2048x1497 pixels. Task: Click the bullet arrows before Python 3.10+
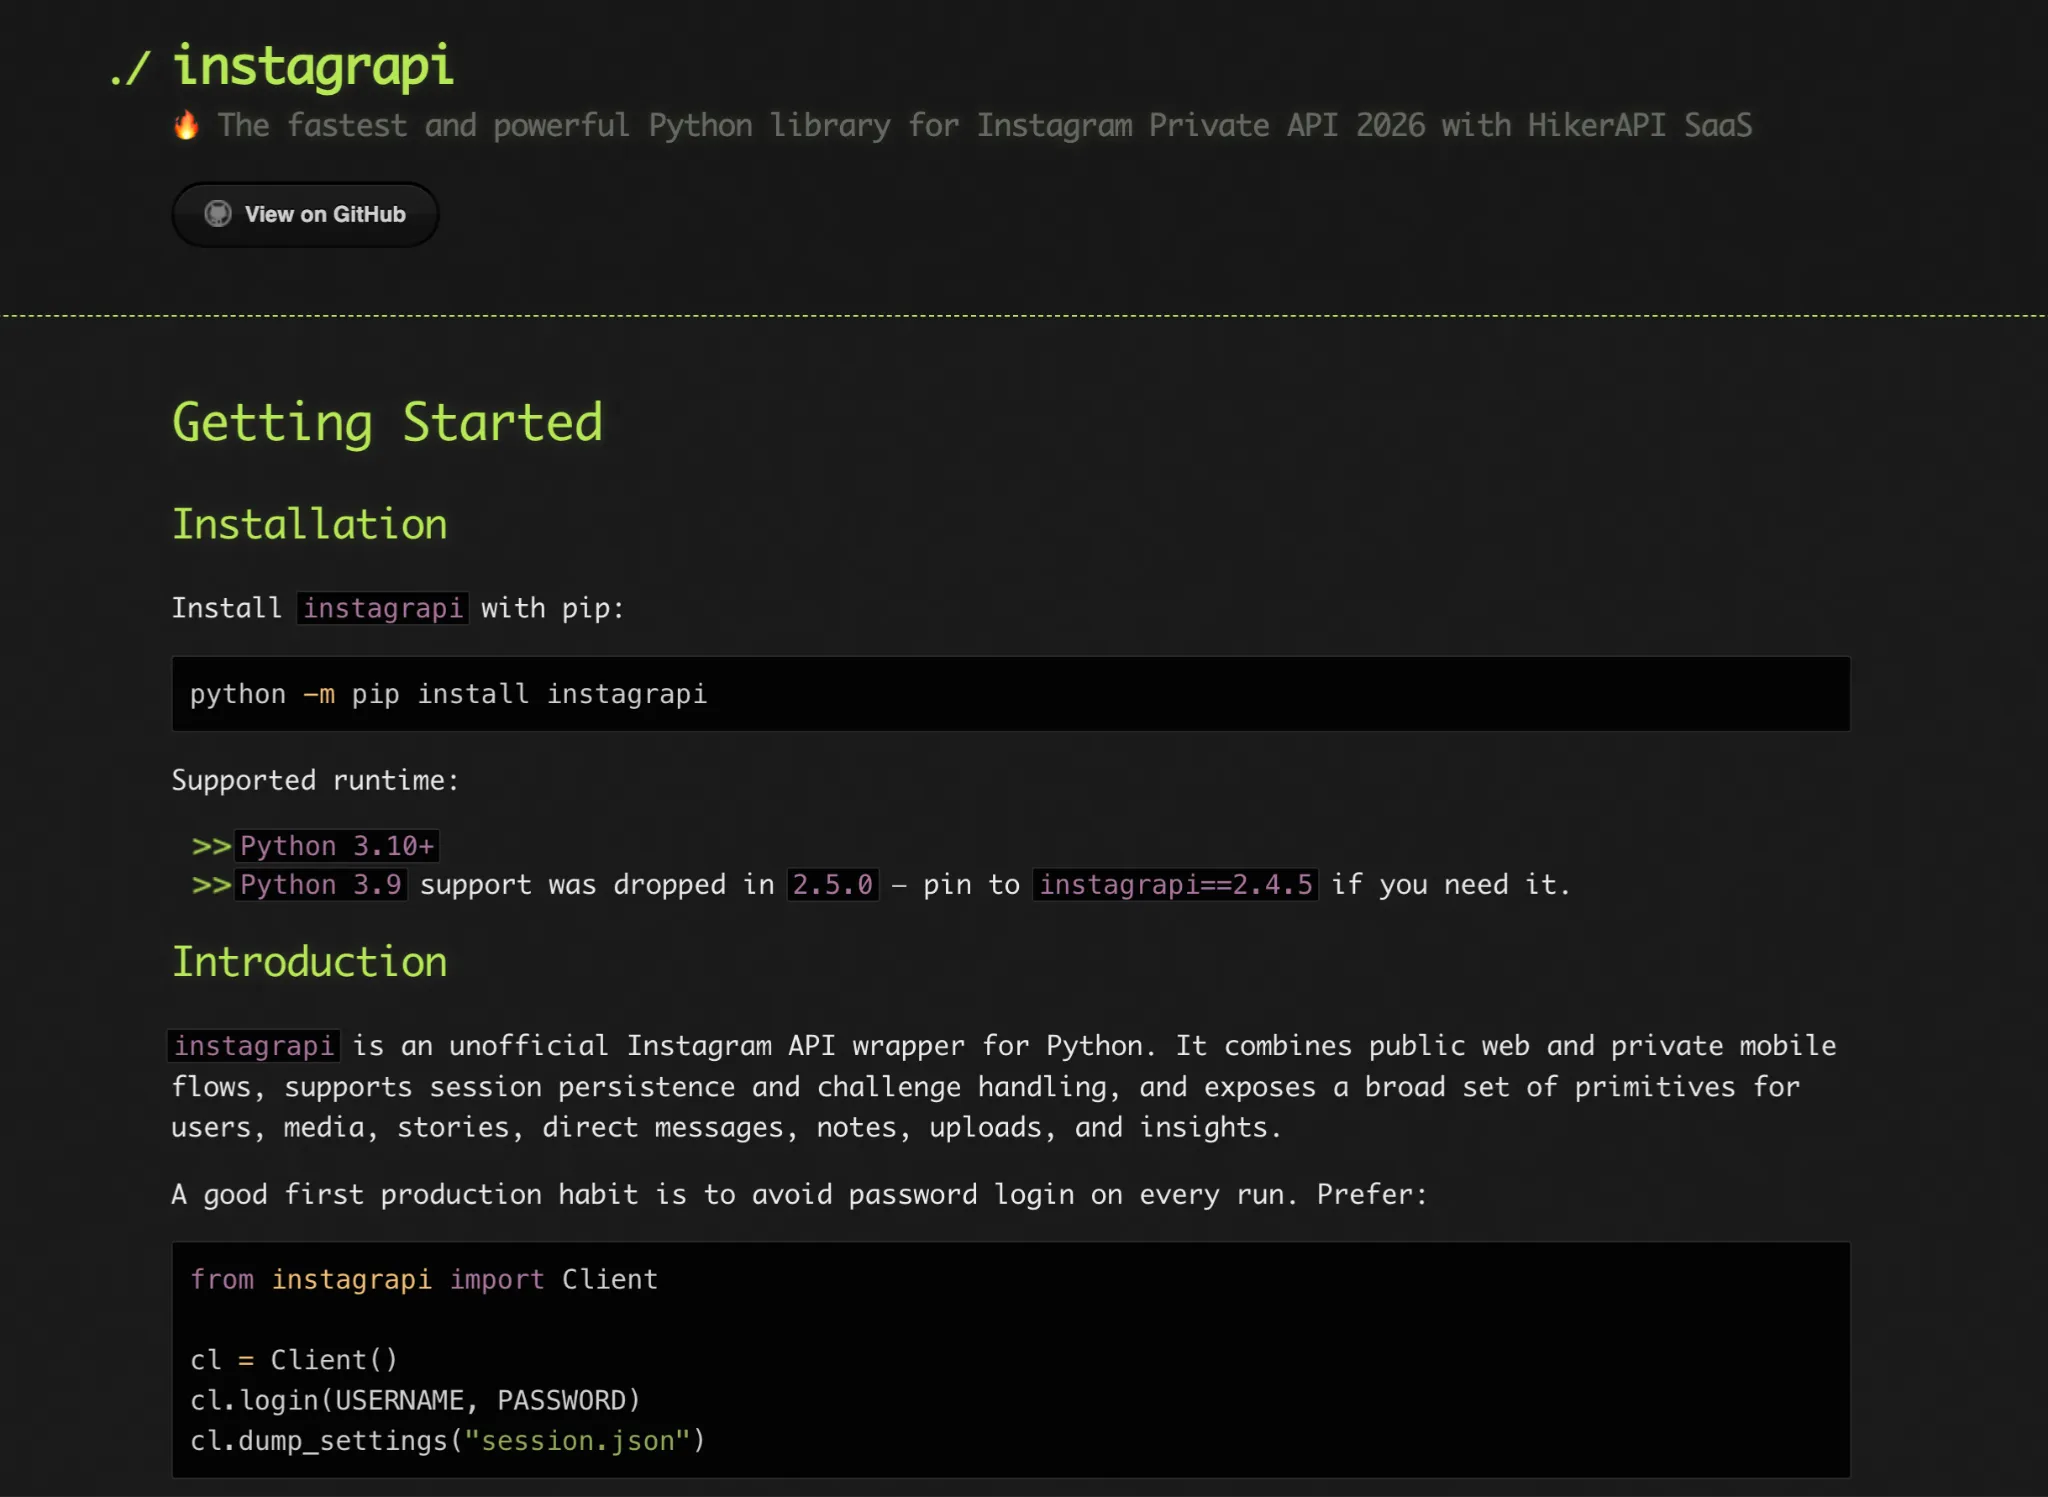coord(211,847)
